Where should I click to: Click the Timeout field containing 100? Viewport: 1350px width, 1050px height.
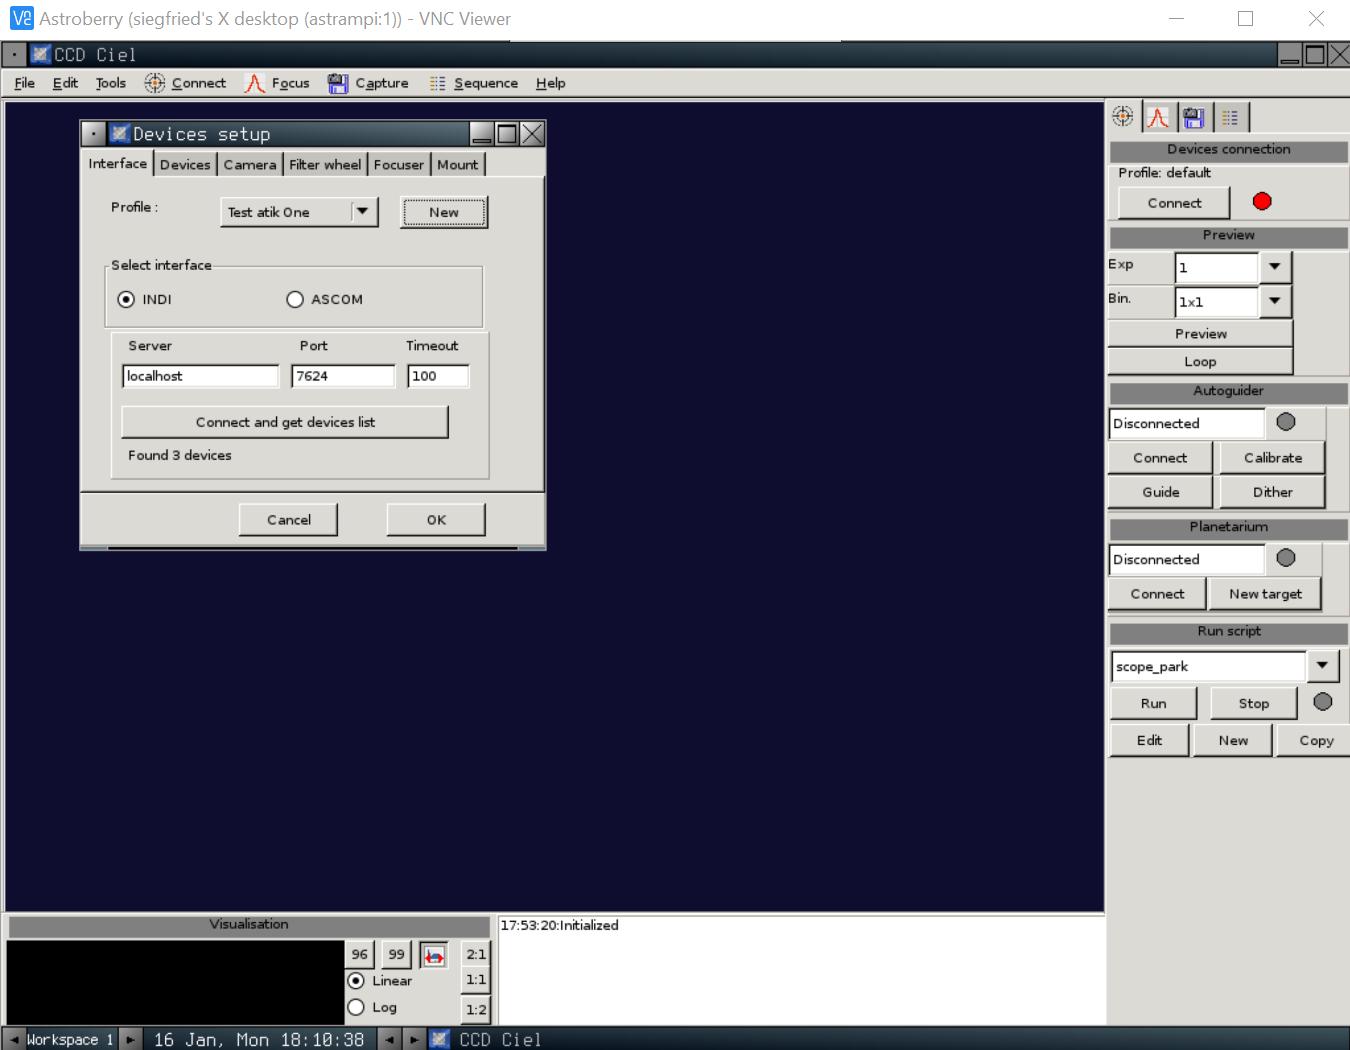[438, 376]
